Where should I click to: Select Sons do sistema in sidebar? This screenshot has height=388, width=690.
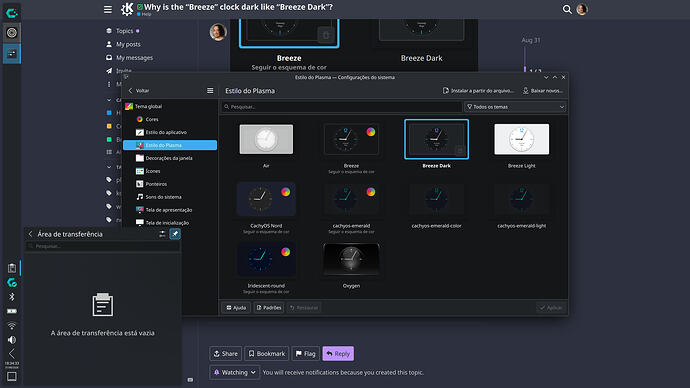(170, 197)
